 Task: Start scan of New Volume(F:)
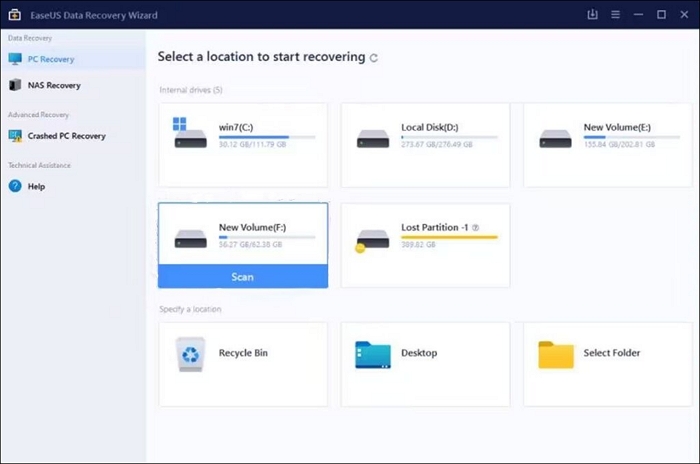[243, 276]
